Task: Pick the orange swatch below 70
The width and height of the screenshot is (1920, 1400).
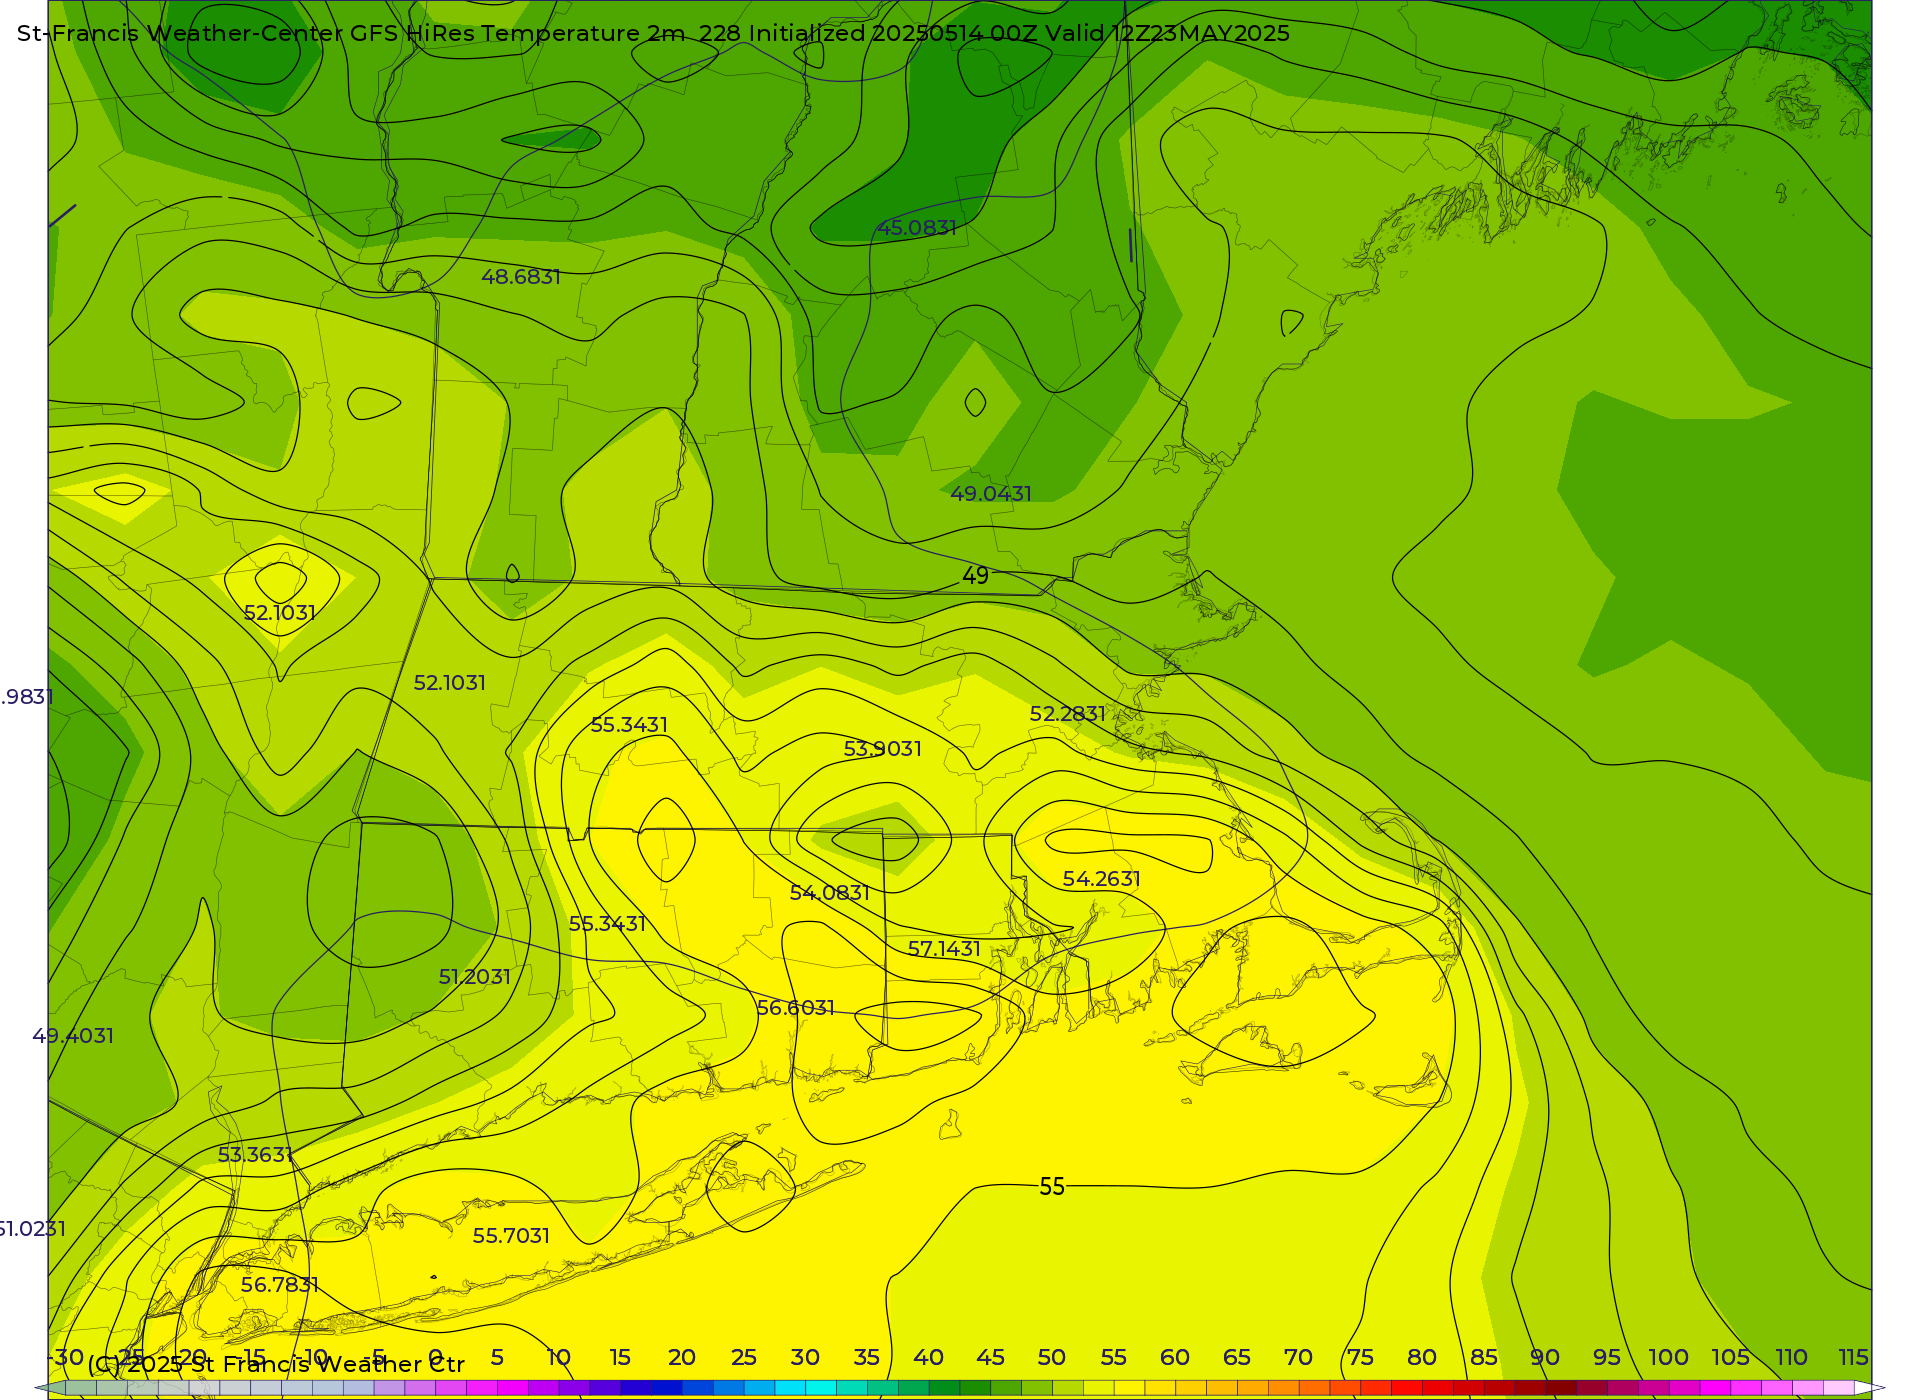Action: pyautogui.click(x=1283, y=1388)
